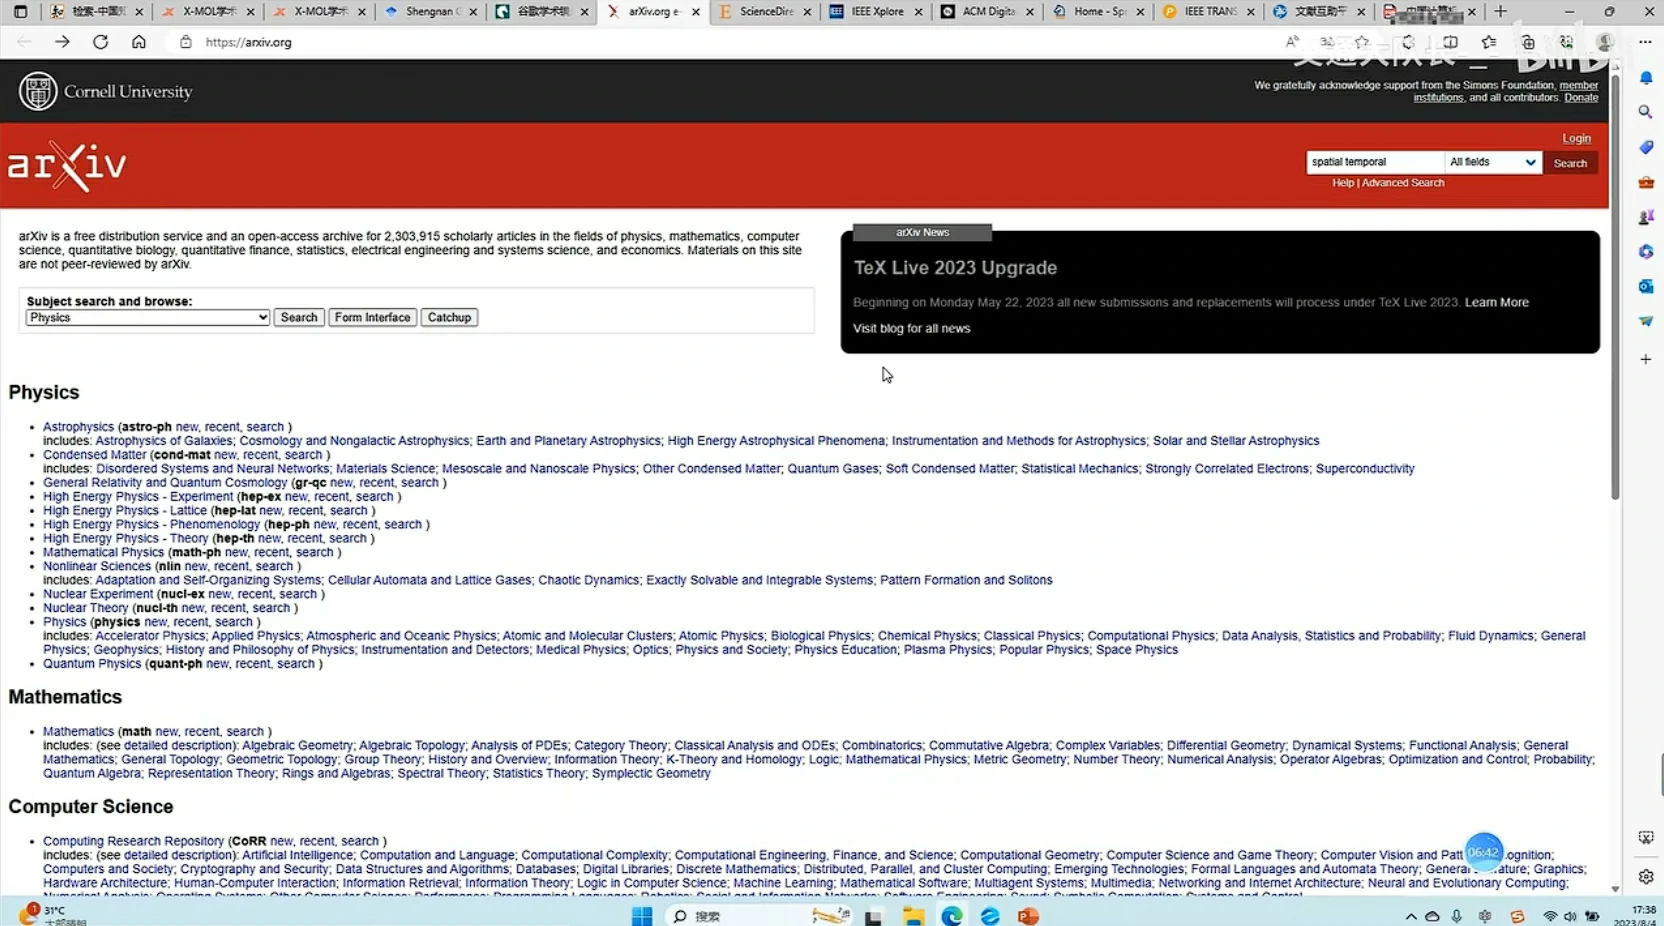Open the notifications bell in the sidebar
This screenshot has height=926, width=1664.
coord(1645,78)
